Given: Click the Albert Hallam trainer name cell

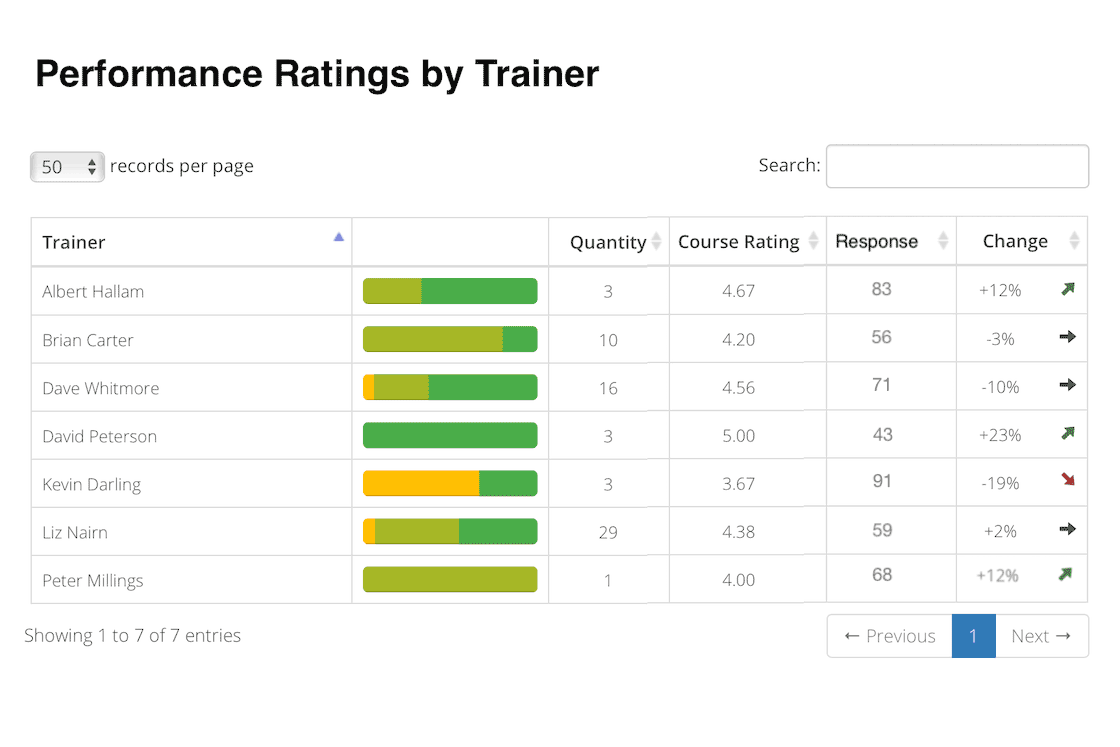Looking at the screenshot, I should pos(92,291).
